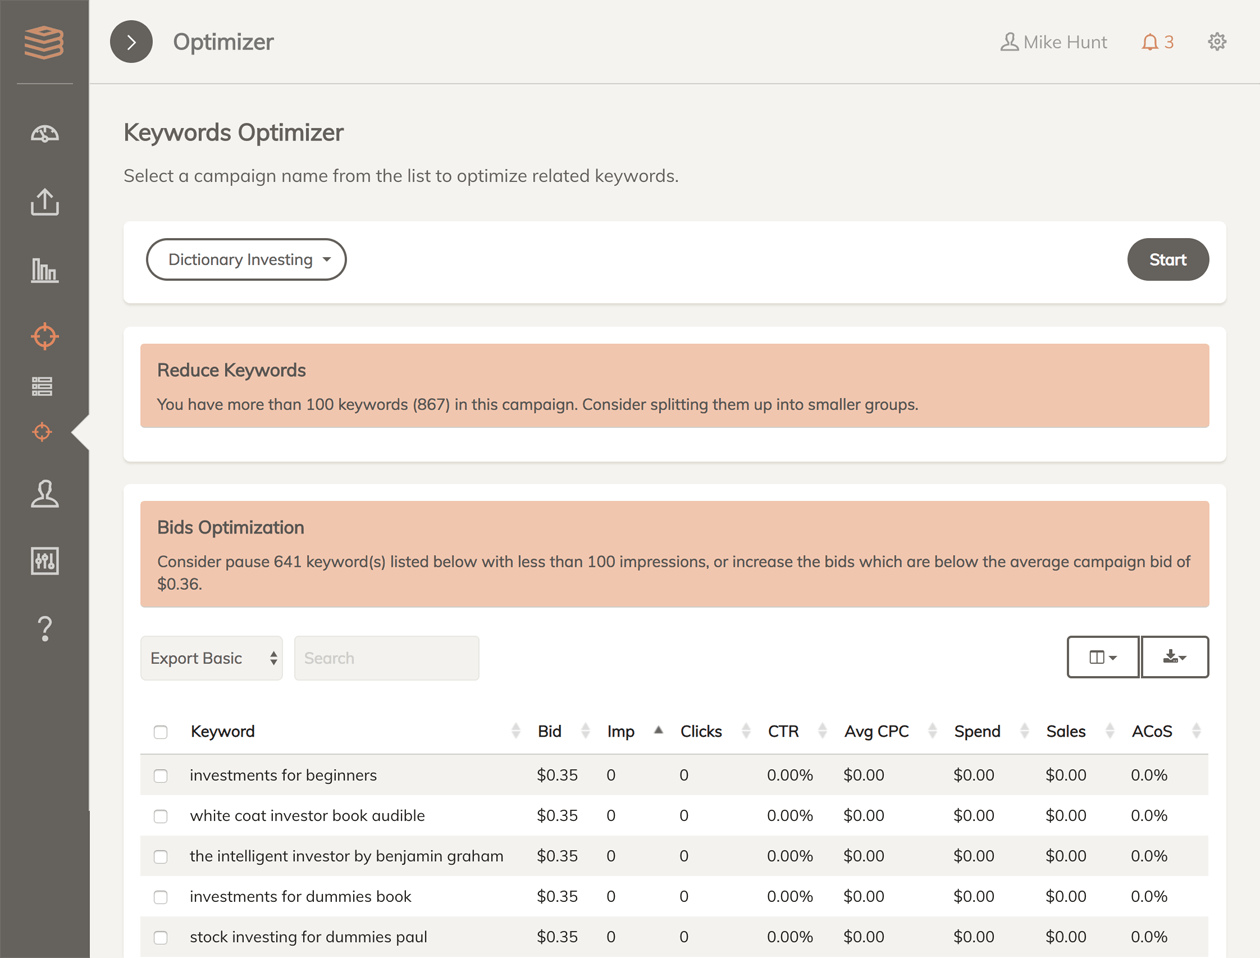The width and height of the screenshot is (1260, 958).
Task: Click the settings gear icon in header
Action: [1216, 42]
